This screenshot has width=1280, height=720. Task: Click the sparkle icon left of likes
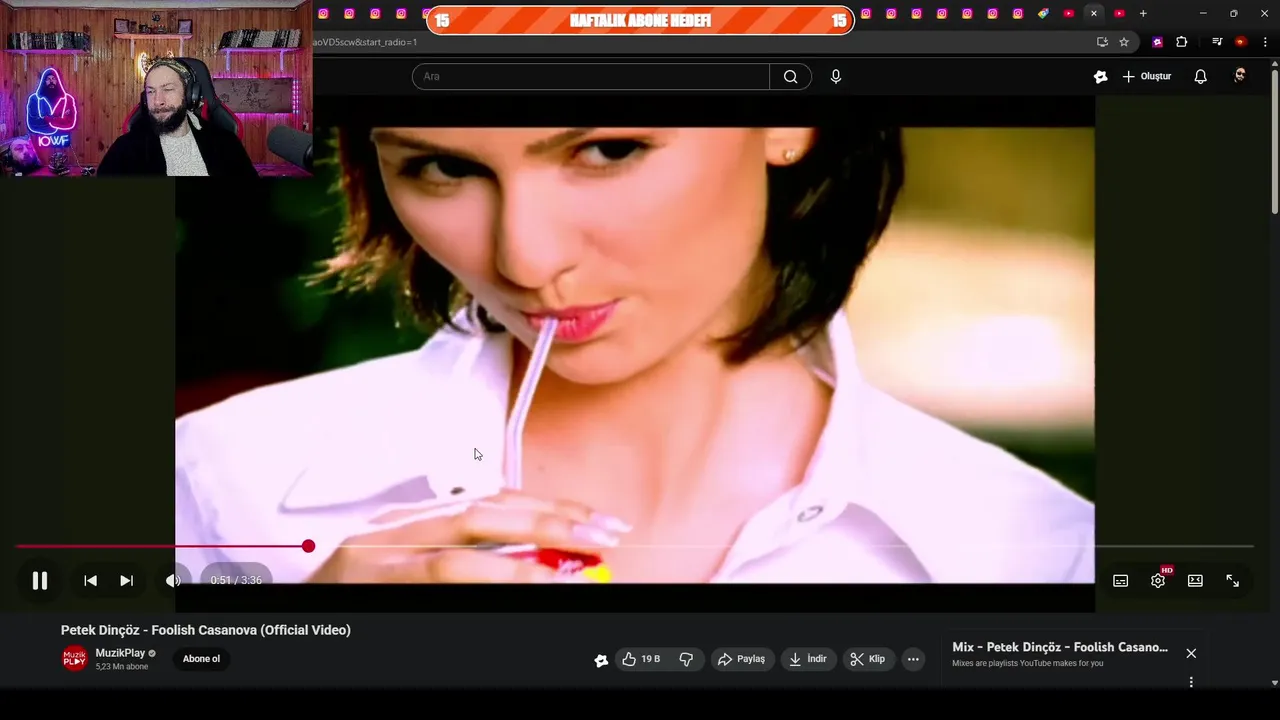pyautogui.click(x=601, y=660)
